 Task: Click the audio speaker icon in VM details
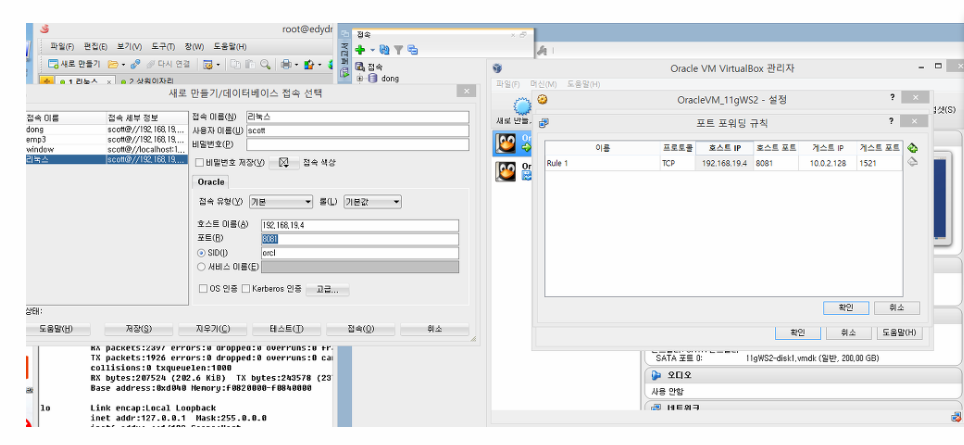point(656,375)
